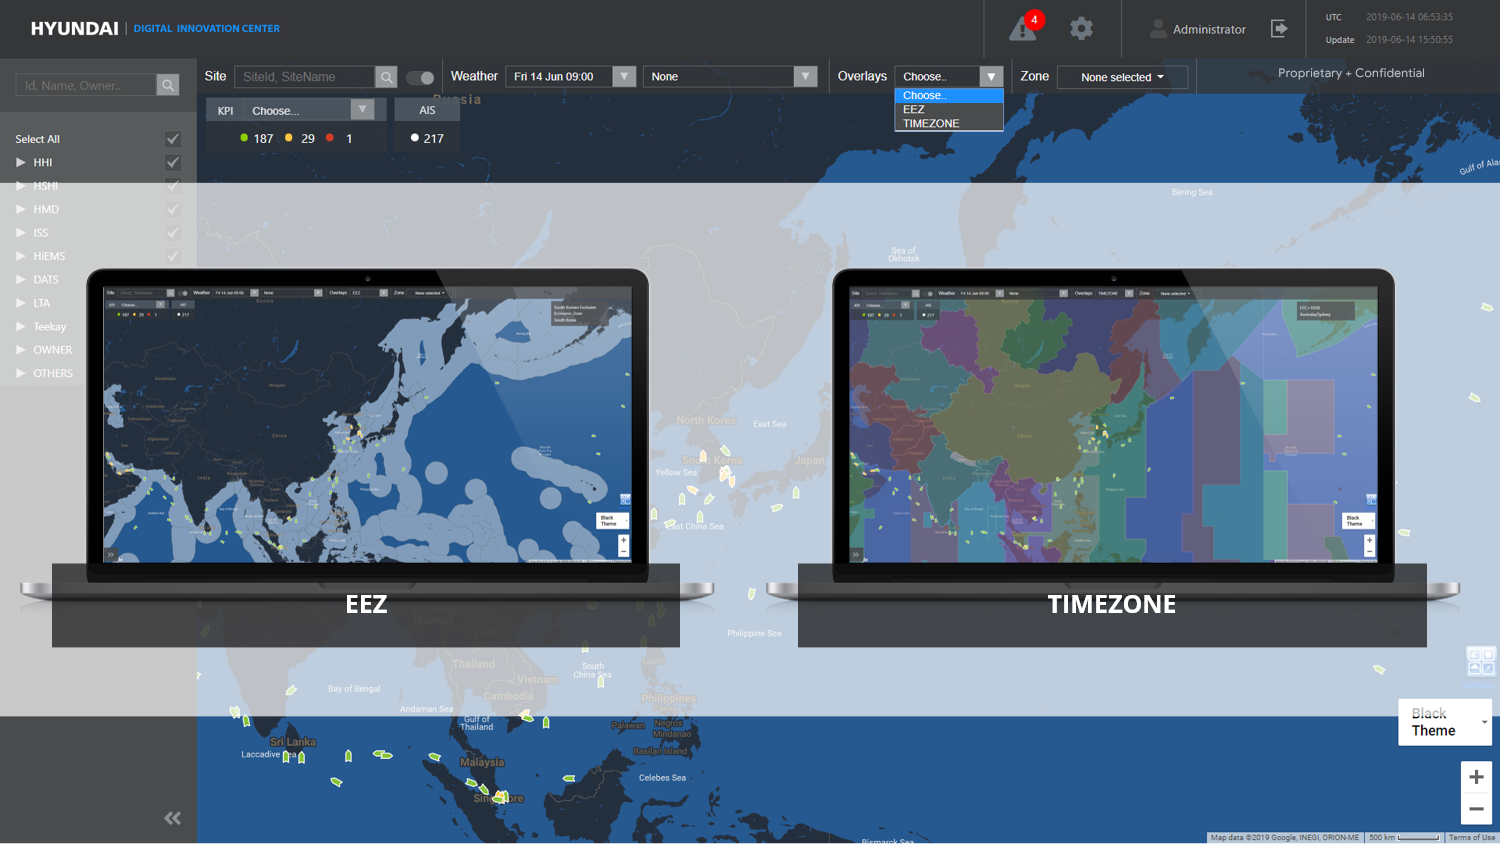Expand the HHI tree node
Image resolution: width=1500 pixels, height=844 pixels.
click(21, 162)
